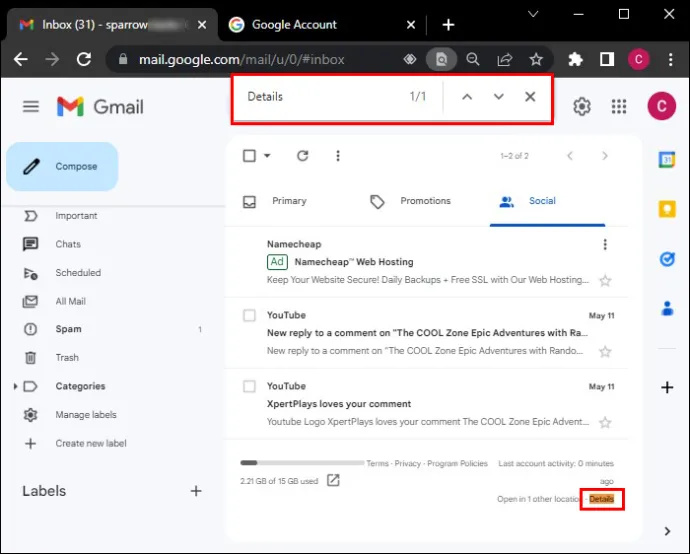
Task: Reload the page in the browser toolbar
Action: [84, 59]
